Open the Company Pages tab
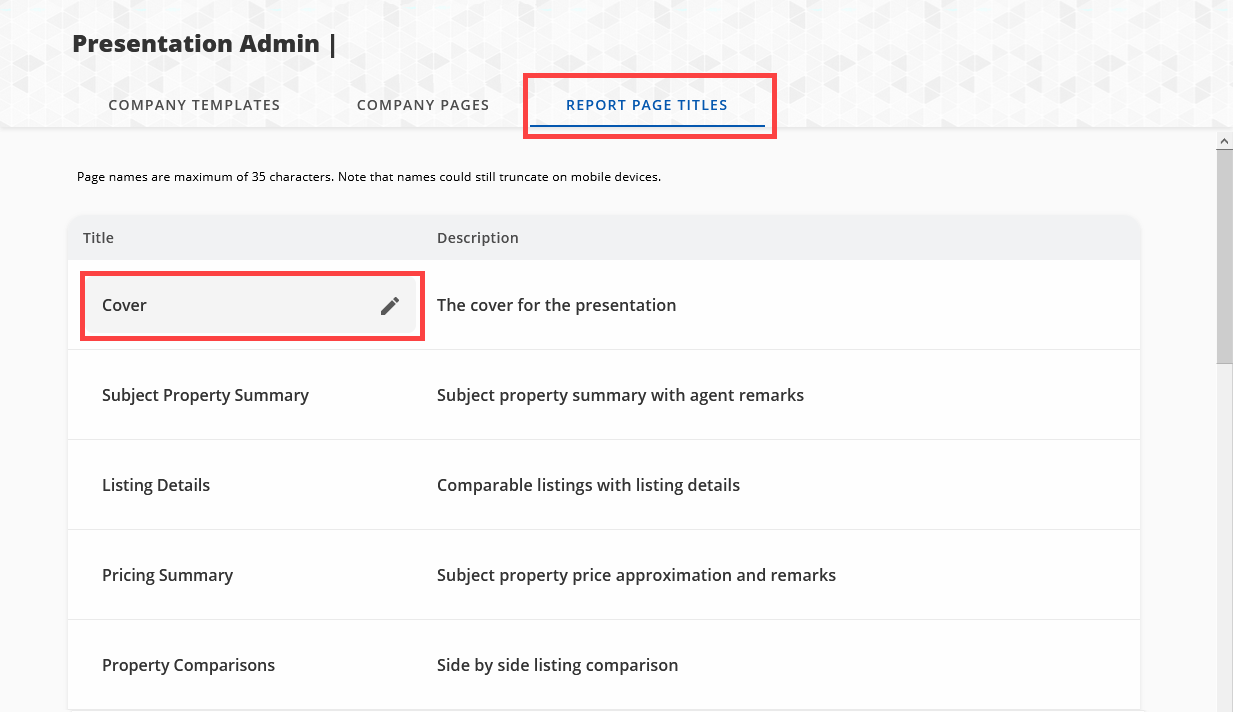This screenshot has width=1233, height=712. click(x=423, y=105)
